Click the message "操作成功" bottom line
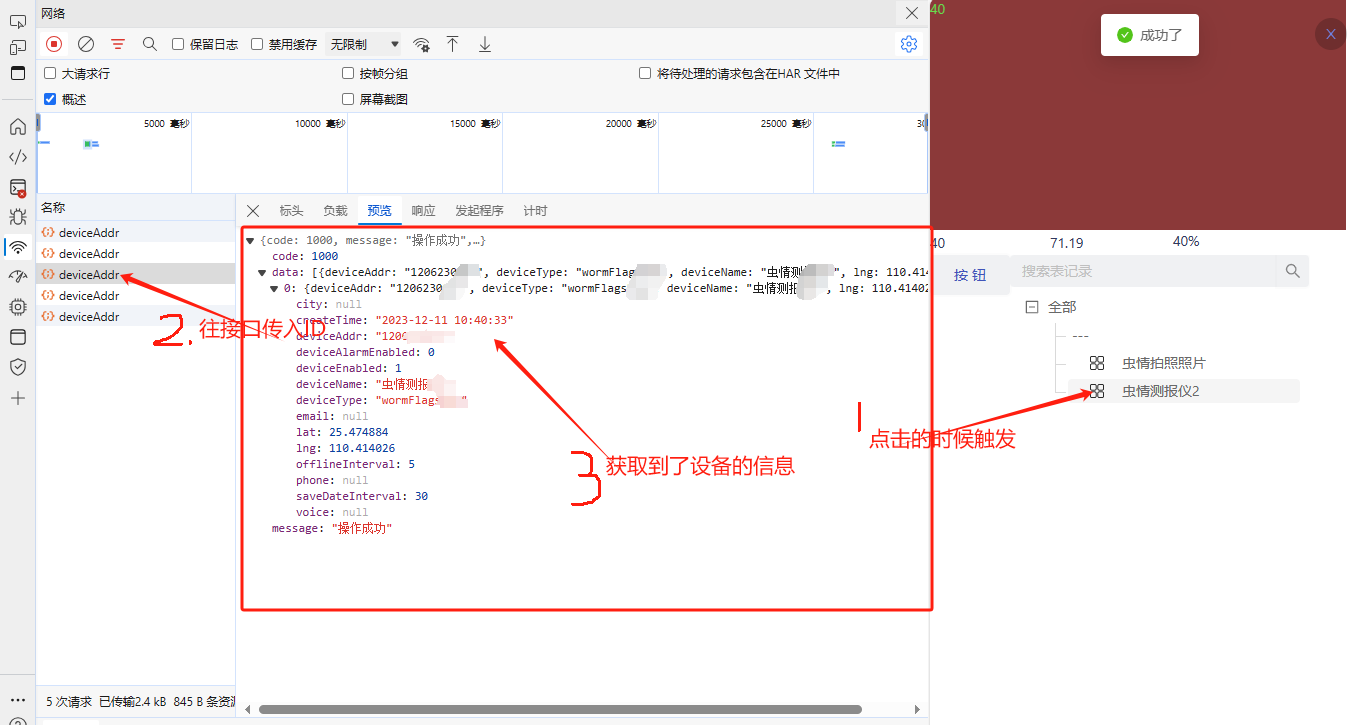Screen dimensions: 1355x725 332,528
